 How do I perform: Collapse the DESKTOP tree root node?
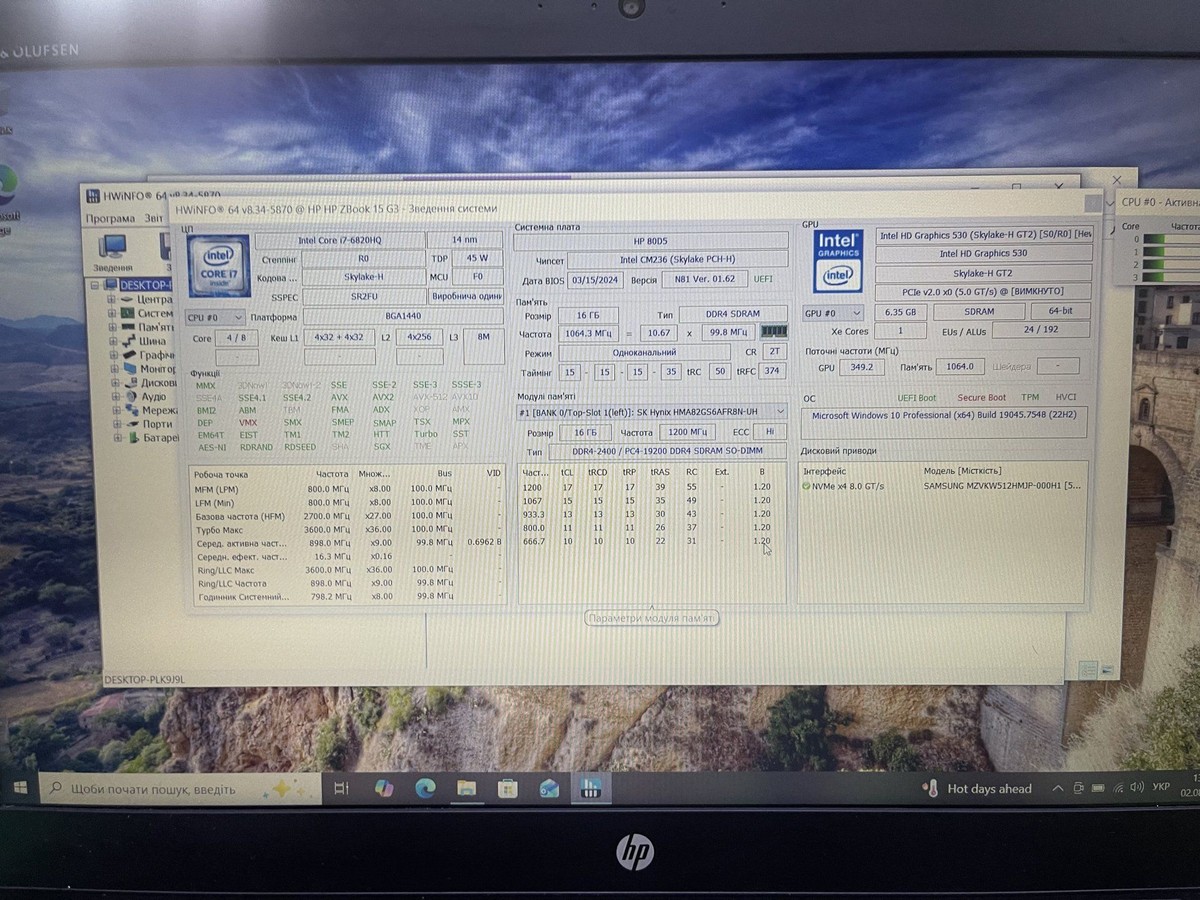pos(95,285)
